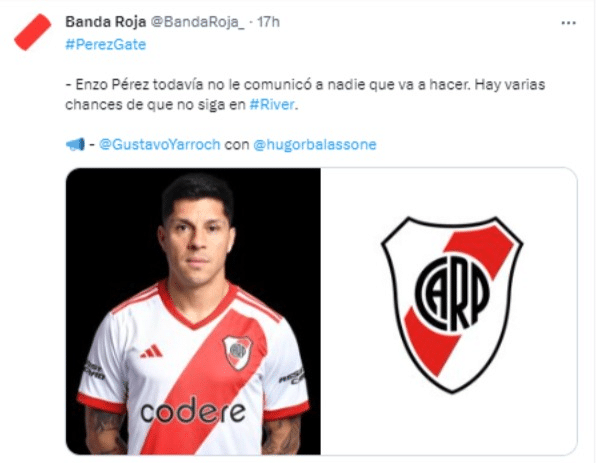Open the @GustavoYarroch mention
596x463 pixels.
click(160, 144)
